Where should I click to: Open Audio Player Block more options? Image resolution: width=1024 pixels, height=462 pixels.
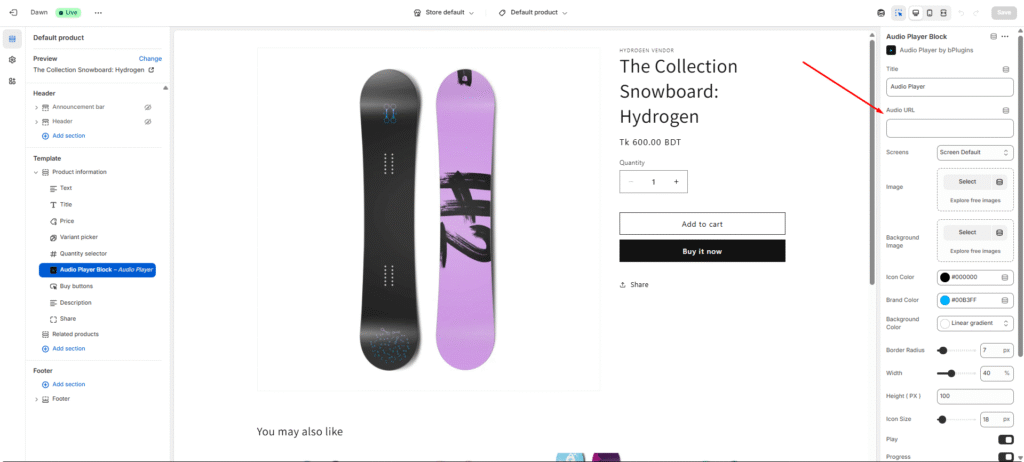coord(1005,36)
